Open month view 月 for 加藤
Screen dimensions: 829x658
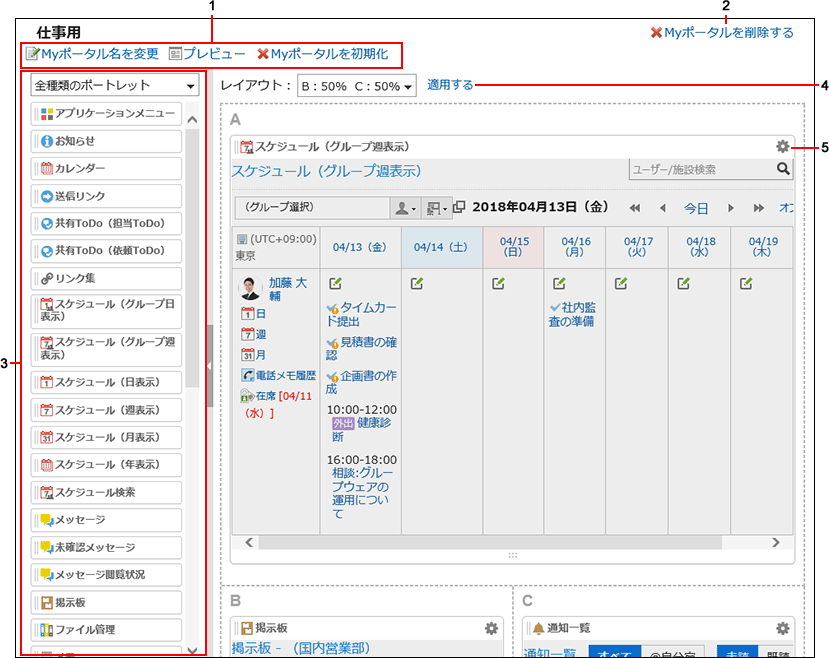point(253,355)
